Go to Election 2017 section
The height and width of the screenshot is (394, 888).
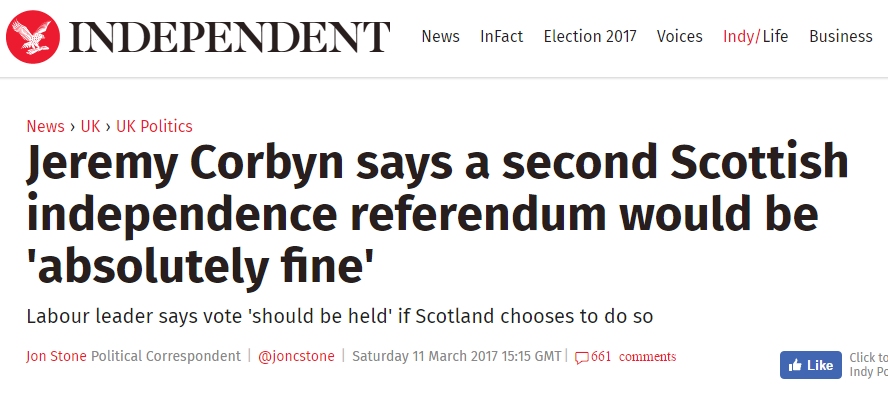click(x=590, y=36)
